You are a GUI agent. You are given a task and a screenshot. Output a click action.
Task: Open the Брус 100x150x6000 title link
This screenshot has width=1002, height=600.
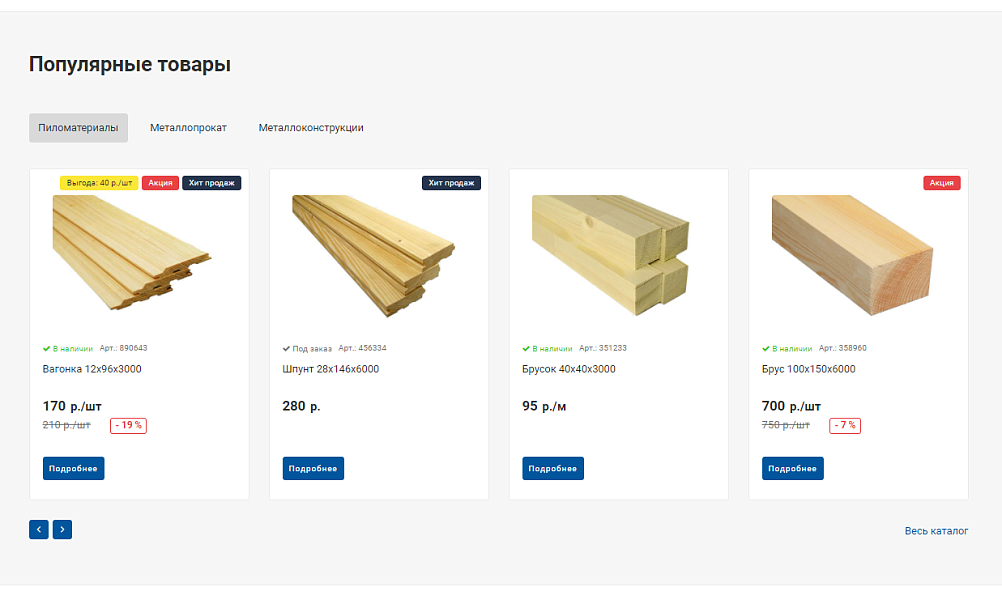point(808,369)
